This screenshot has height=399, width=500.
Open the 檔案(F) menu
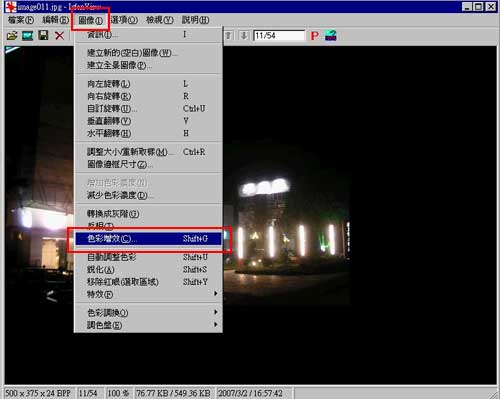(x=21, y=20)
